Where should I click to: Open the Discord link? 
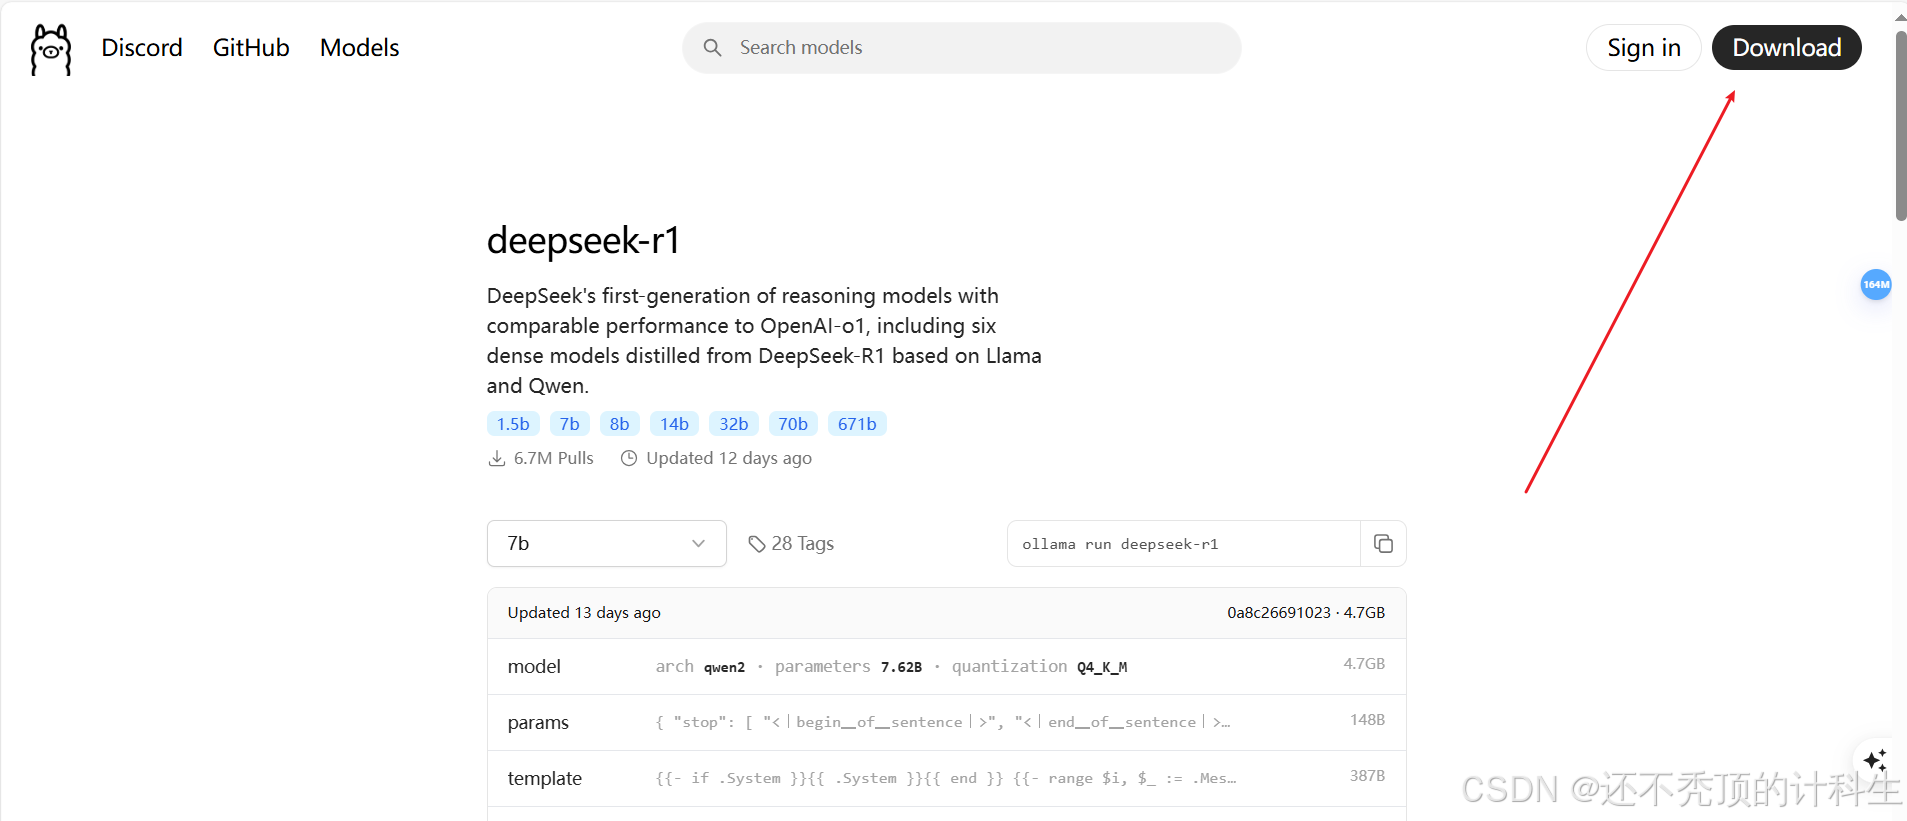pos(142,48)
